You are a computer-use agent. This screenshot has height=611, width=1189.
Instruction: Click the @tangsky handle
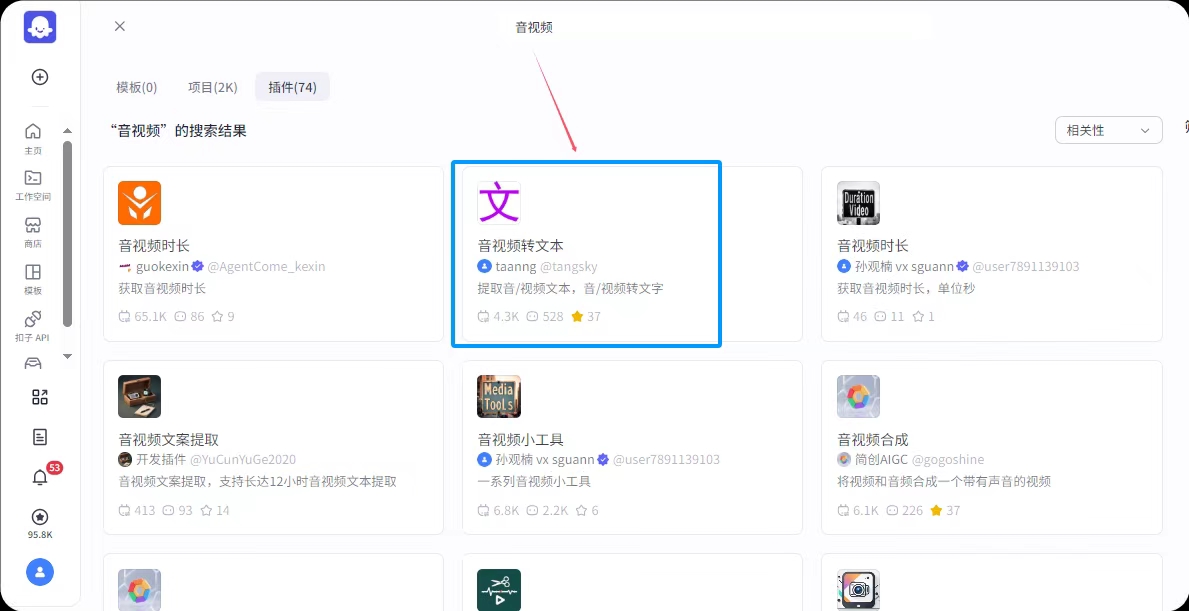[567, 266]
